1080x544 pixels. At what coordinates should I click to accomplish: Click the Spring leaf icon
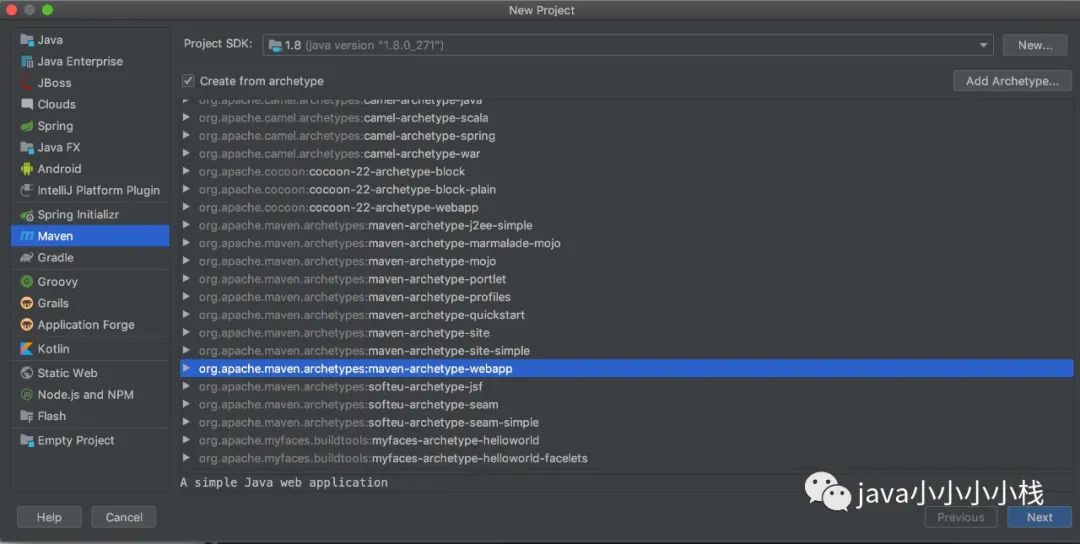(x=27, y=126)
